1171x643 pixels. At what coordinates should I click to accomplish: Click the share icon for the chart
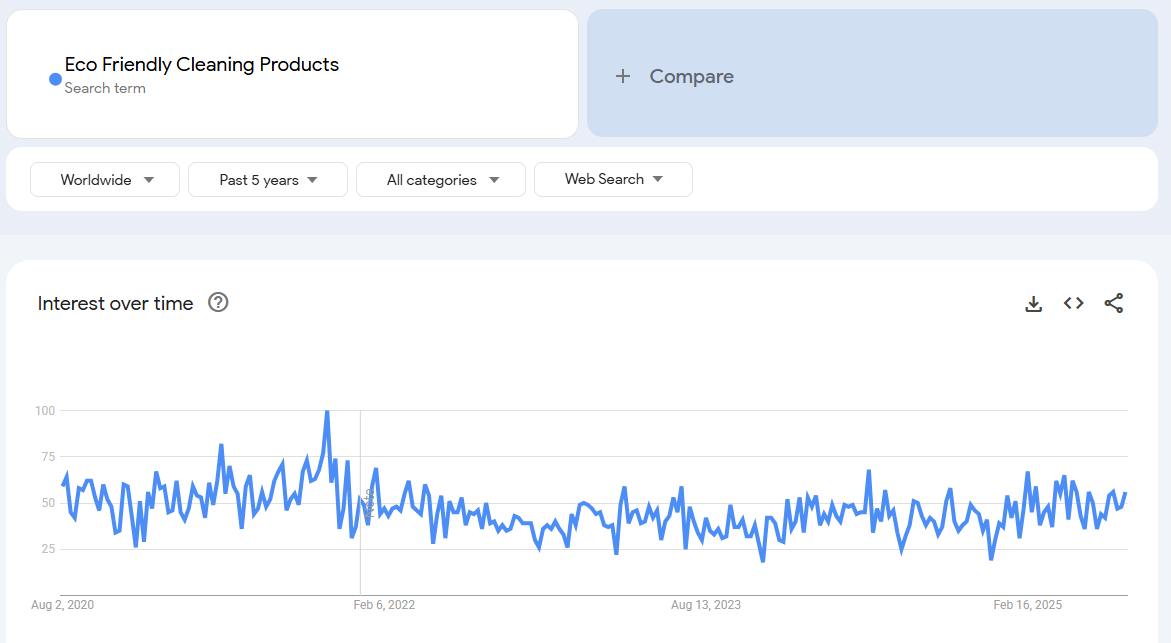coord(1114,303)
